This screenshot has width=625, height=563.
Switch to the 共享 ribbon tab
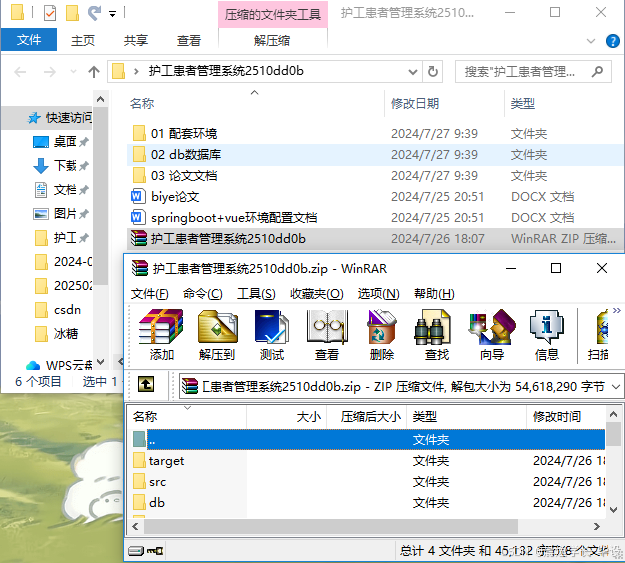(x=136, y=41)
